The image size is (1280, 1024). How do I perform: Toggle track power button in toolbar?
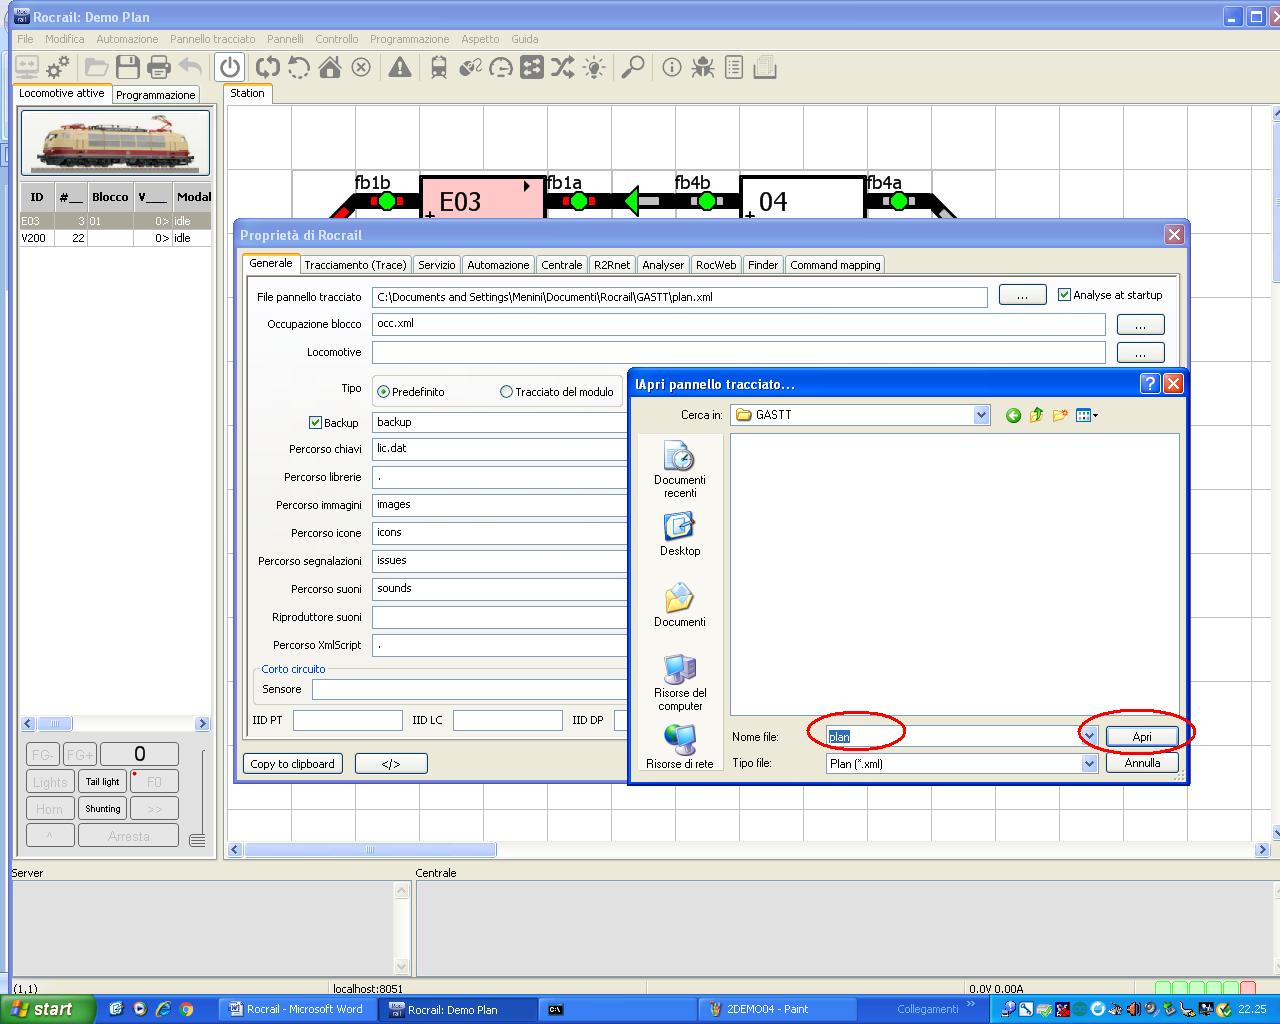tap(230, 67)
